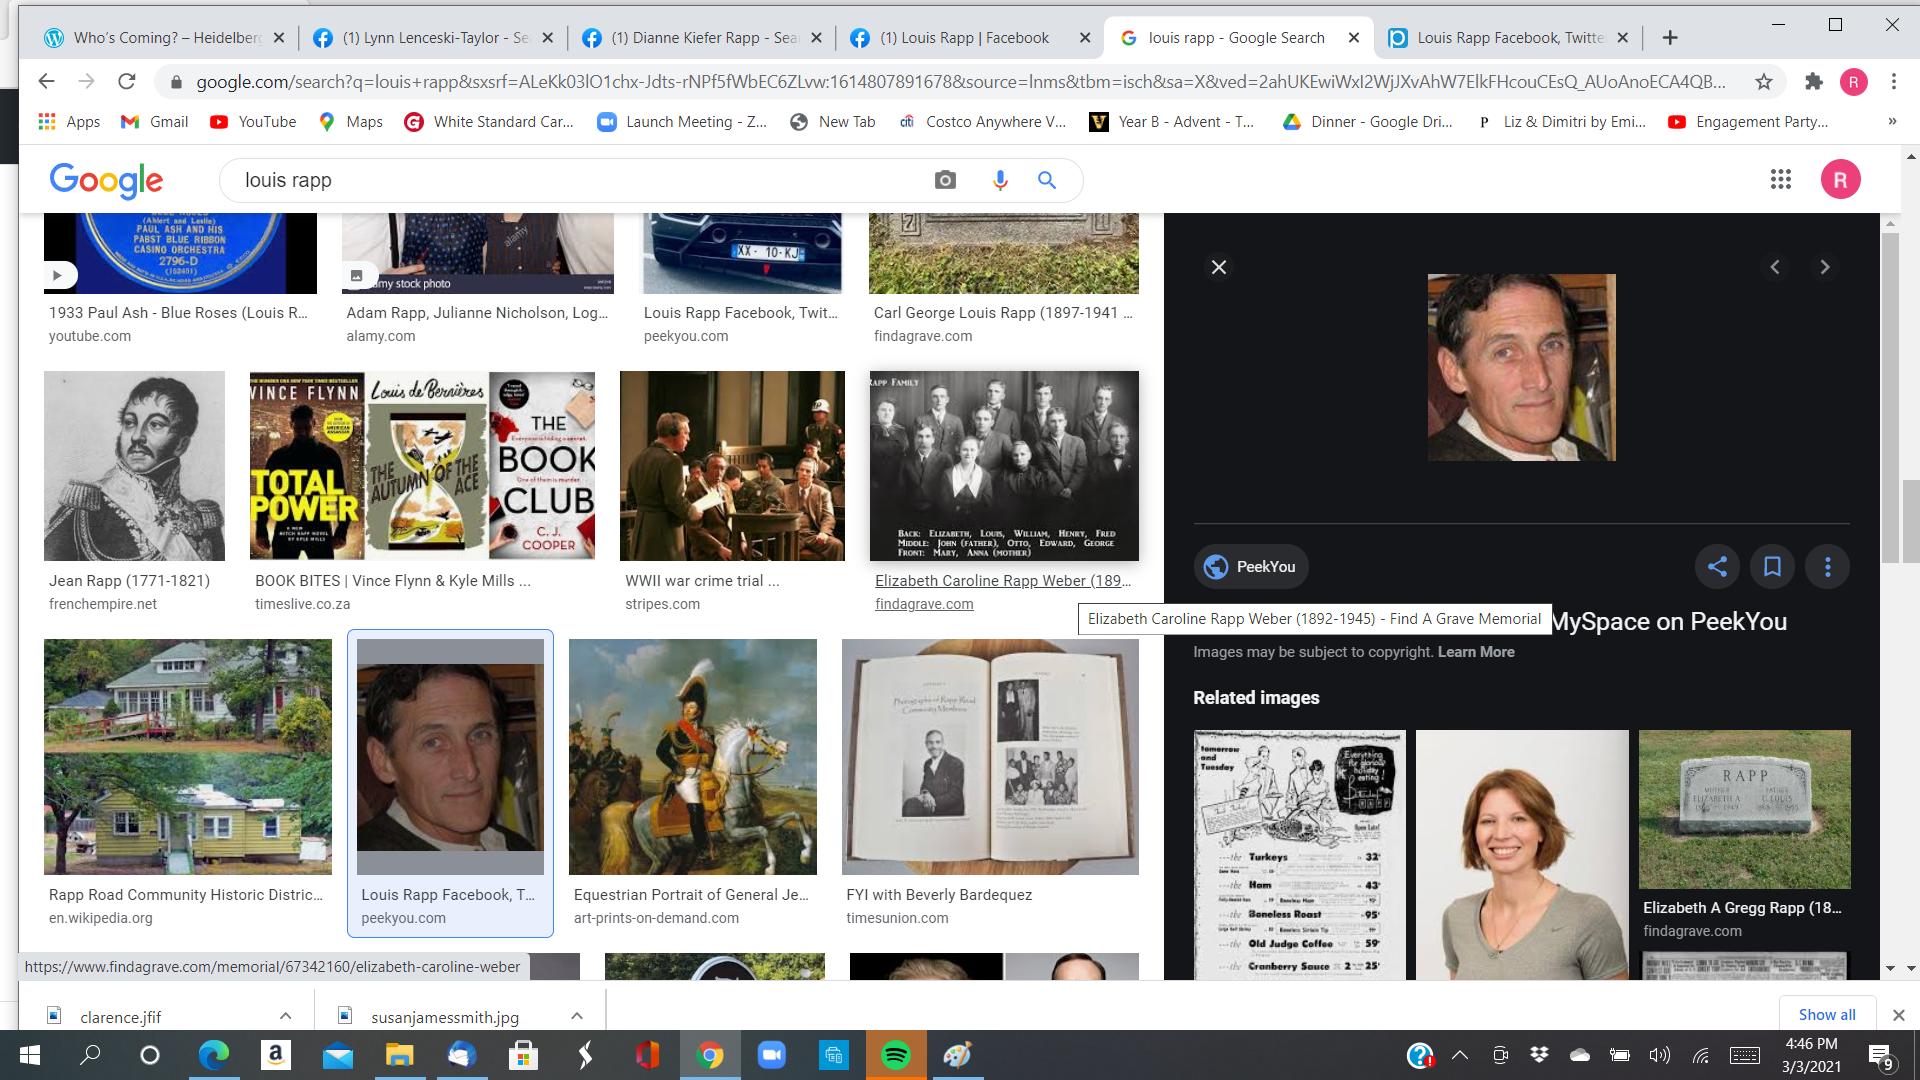Open Rapp Road Community Historic District thumbnail
This screenshot has height=1080, width=1920.
click(187, 757)
